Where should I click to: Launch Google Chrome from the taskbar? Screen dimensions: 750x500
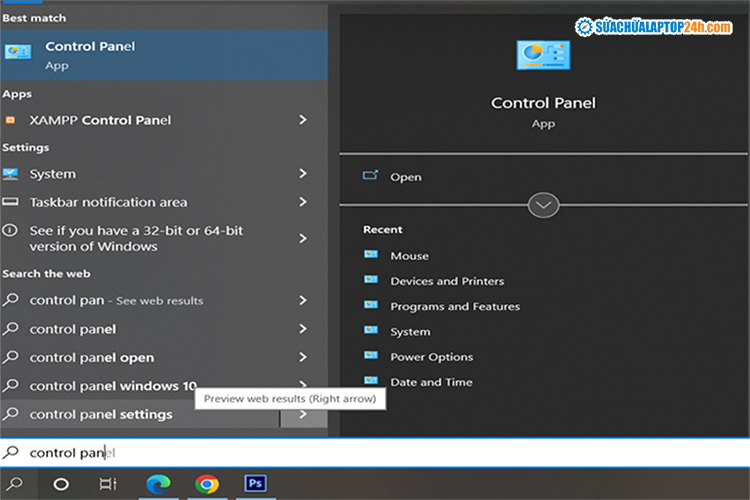pyautogui.click(x=207, y=484)
